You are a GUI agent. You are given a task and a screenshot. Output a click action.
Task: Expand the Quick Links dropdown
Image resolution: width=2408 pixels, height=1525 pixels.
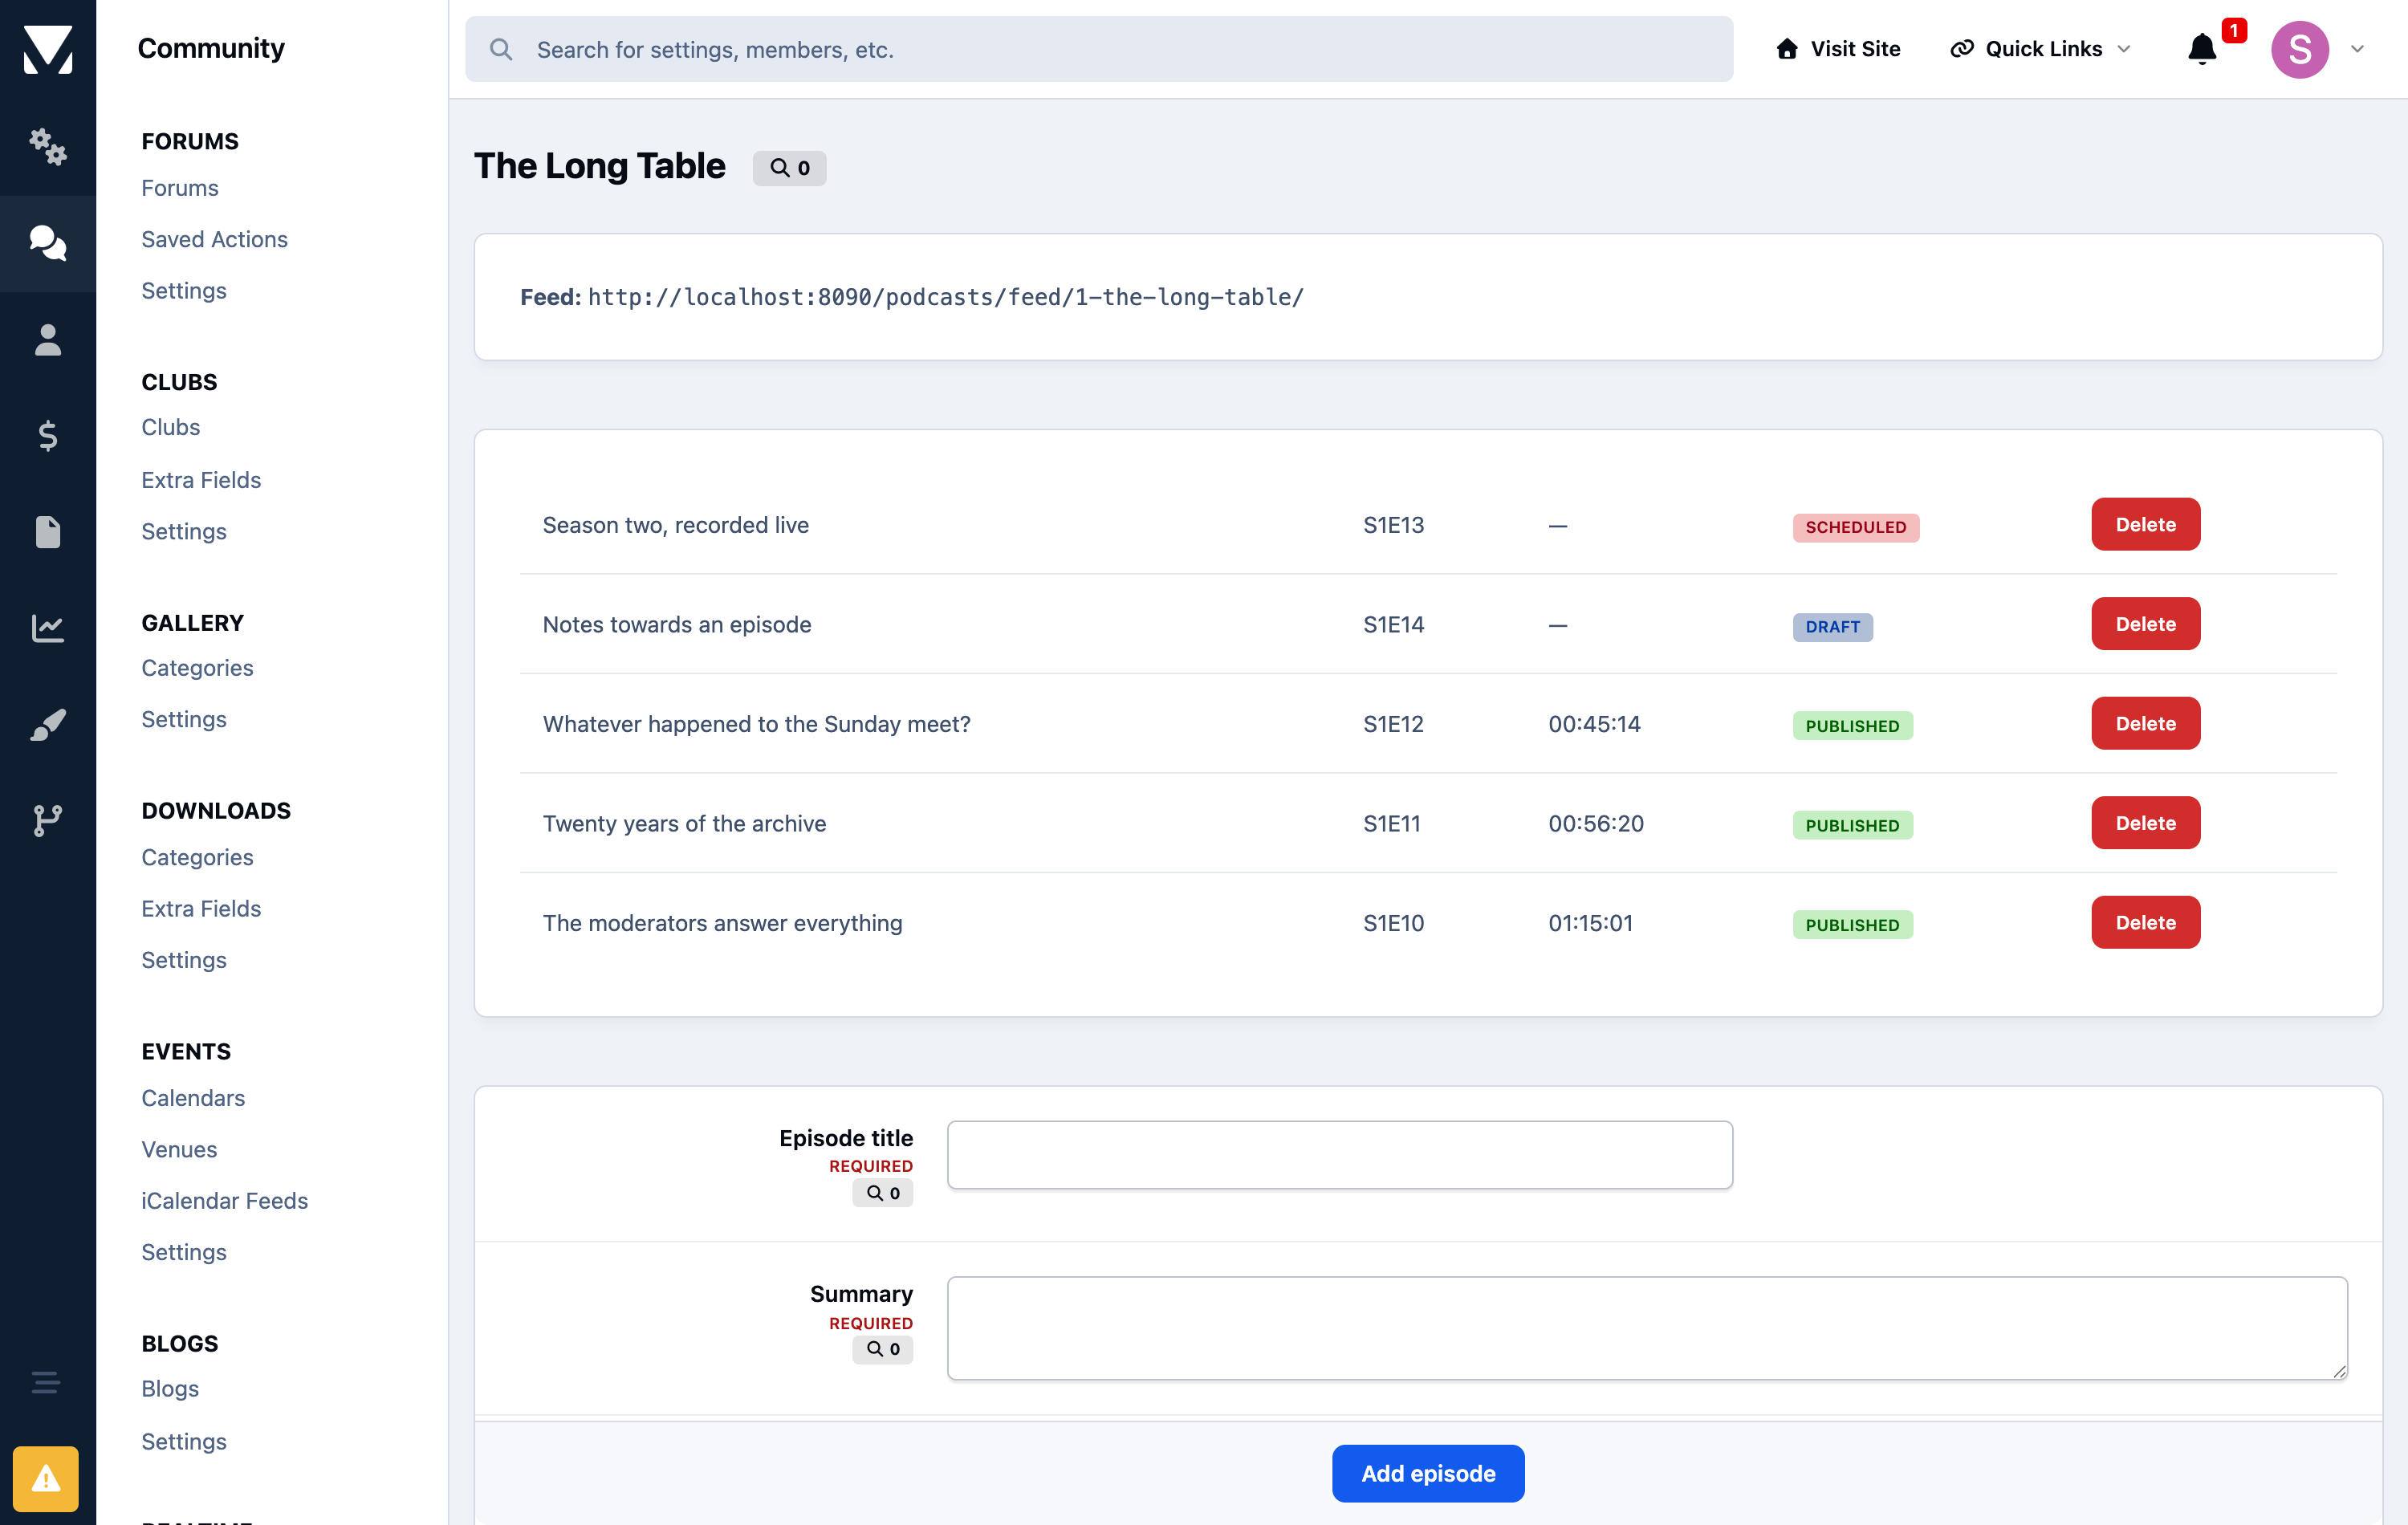pos(2041,49)
